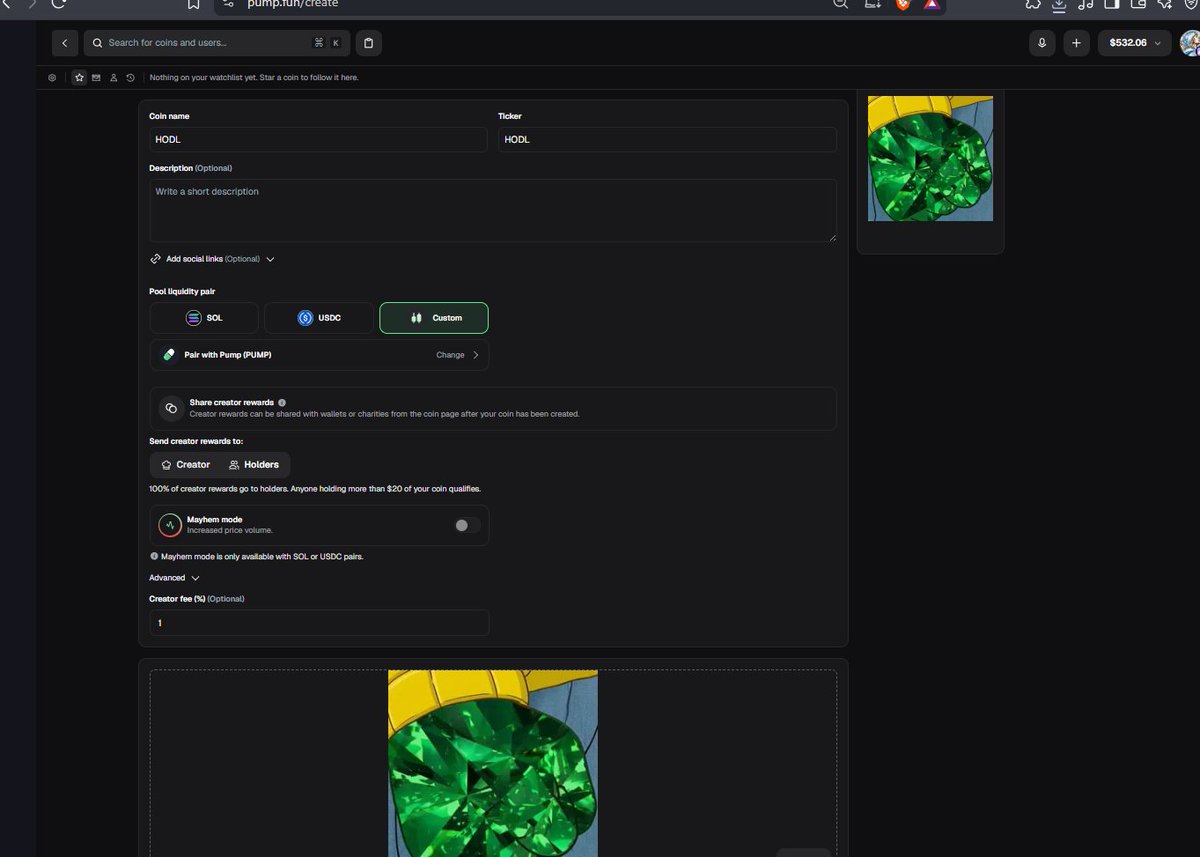Click the uploaded diamond hand image in dropzone
This screenshot has width=1200, height=857.
coord(493,763)
